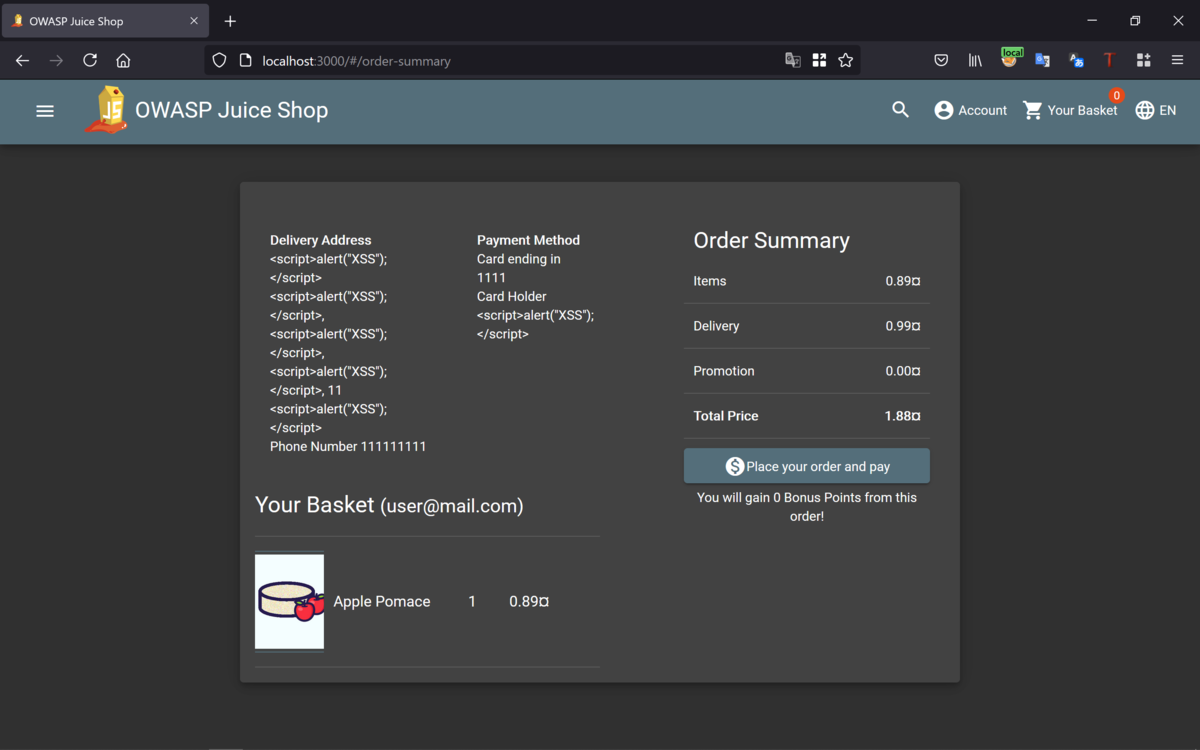The width and height of the screenshot is (1200, 750).
Task: Click the globe language icon
Action: tap(1145, 110)
